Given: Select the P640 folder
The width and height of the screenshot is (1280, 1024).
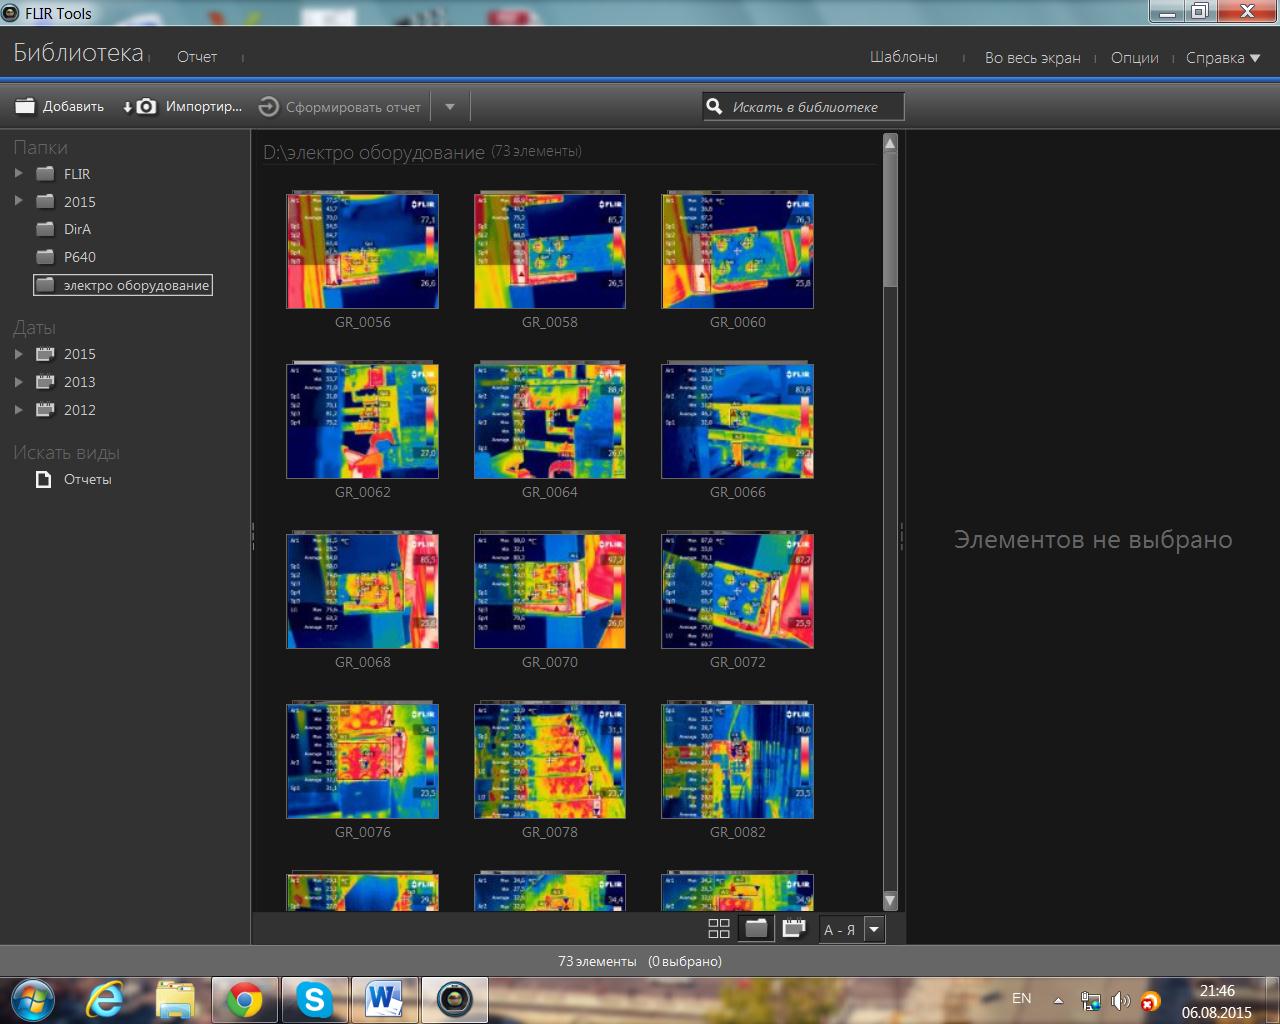Looking at the screenshot, I should [x=79, y=257].
